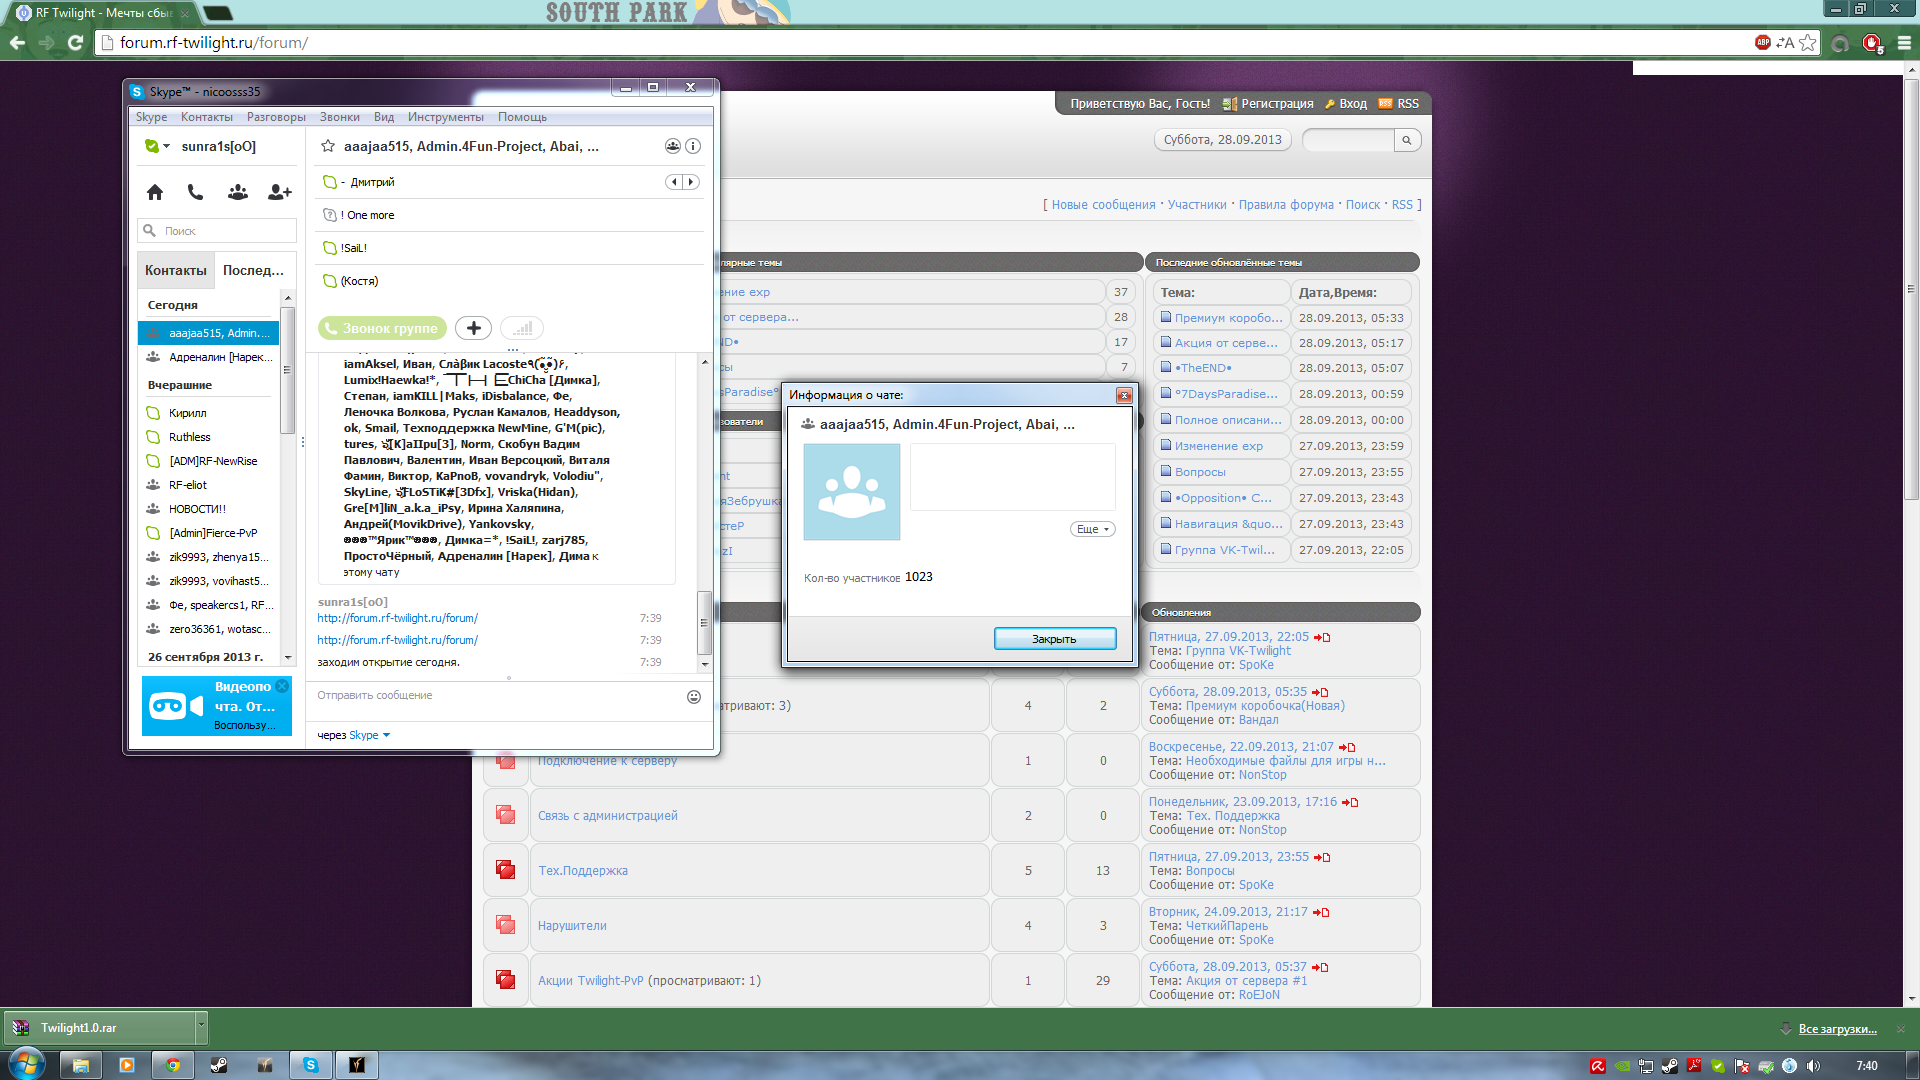Screen dimensions: 1920x1080
Task: Expand Еще dropdown in chat info dialog
Action: [x=1093, y=529]
